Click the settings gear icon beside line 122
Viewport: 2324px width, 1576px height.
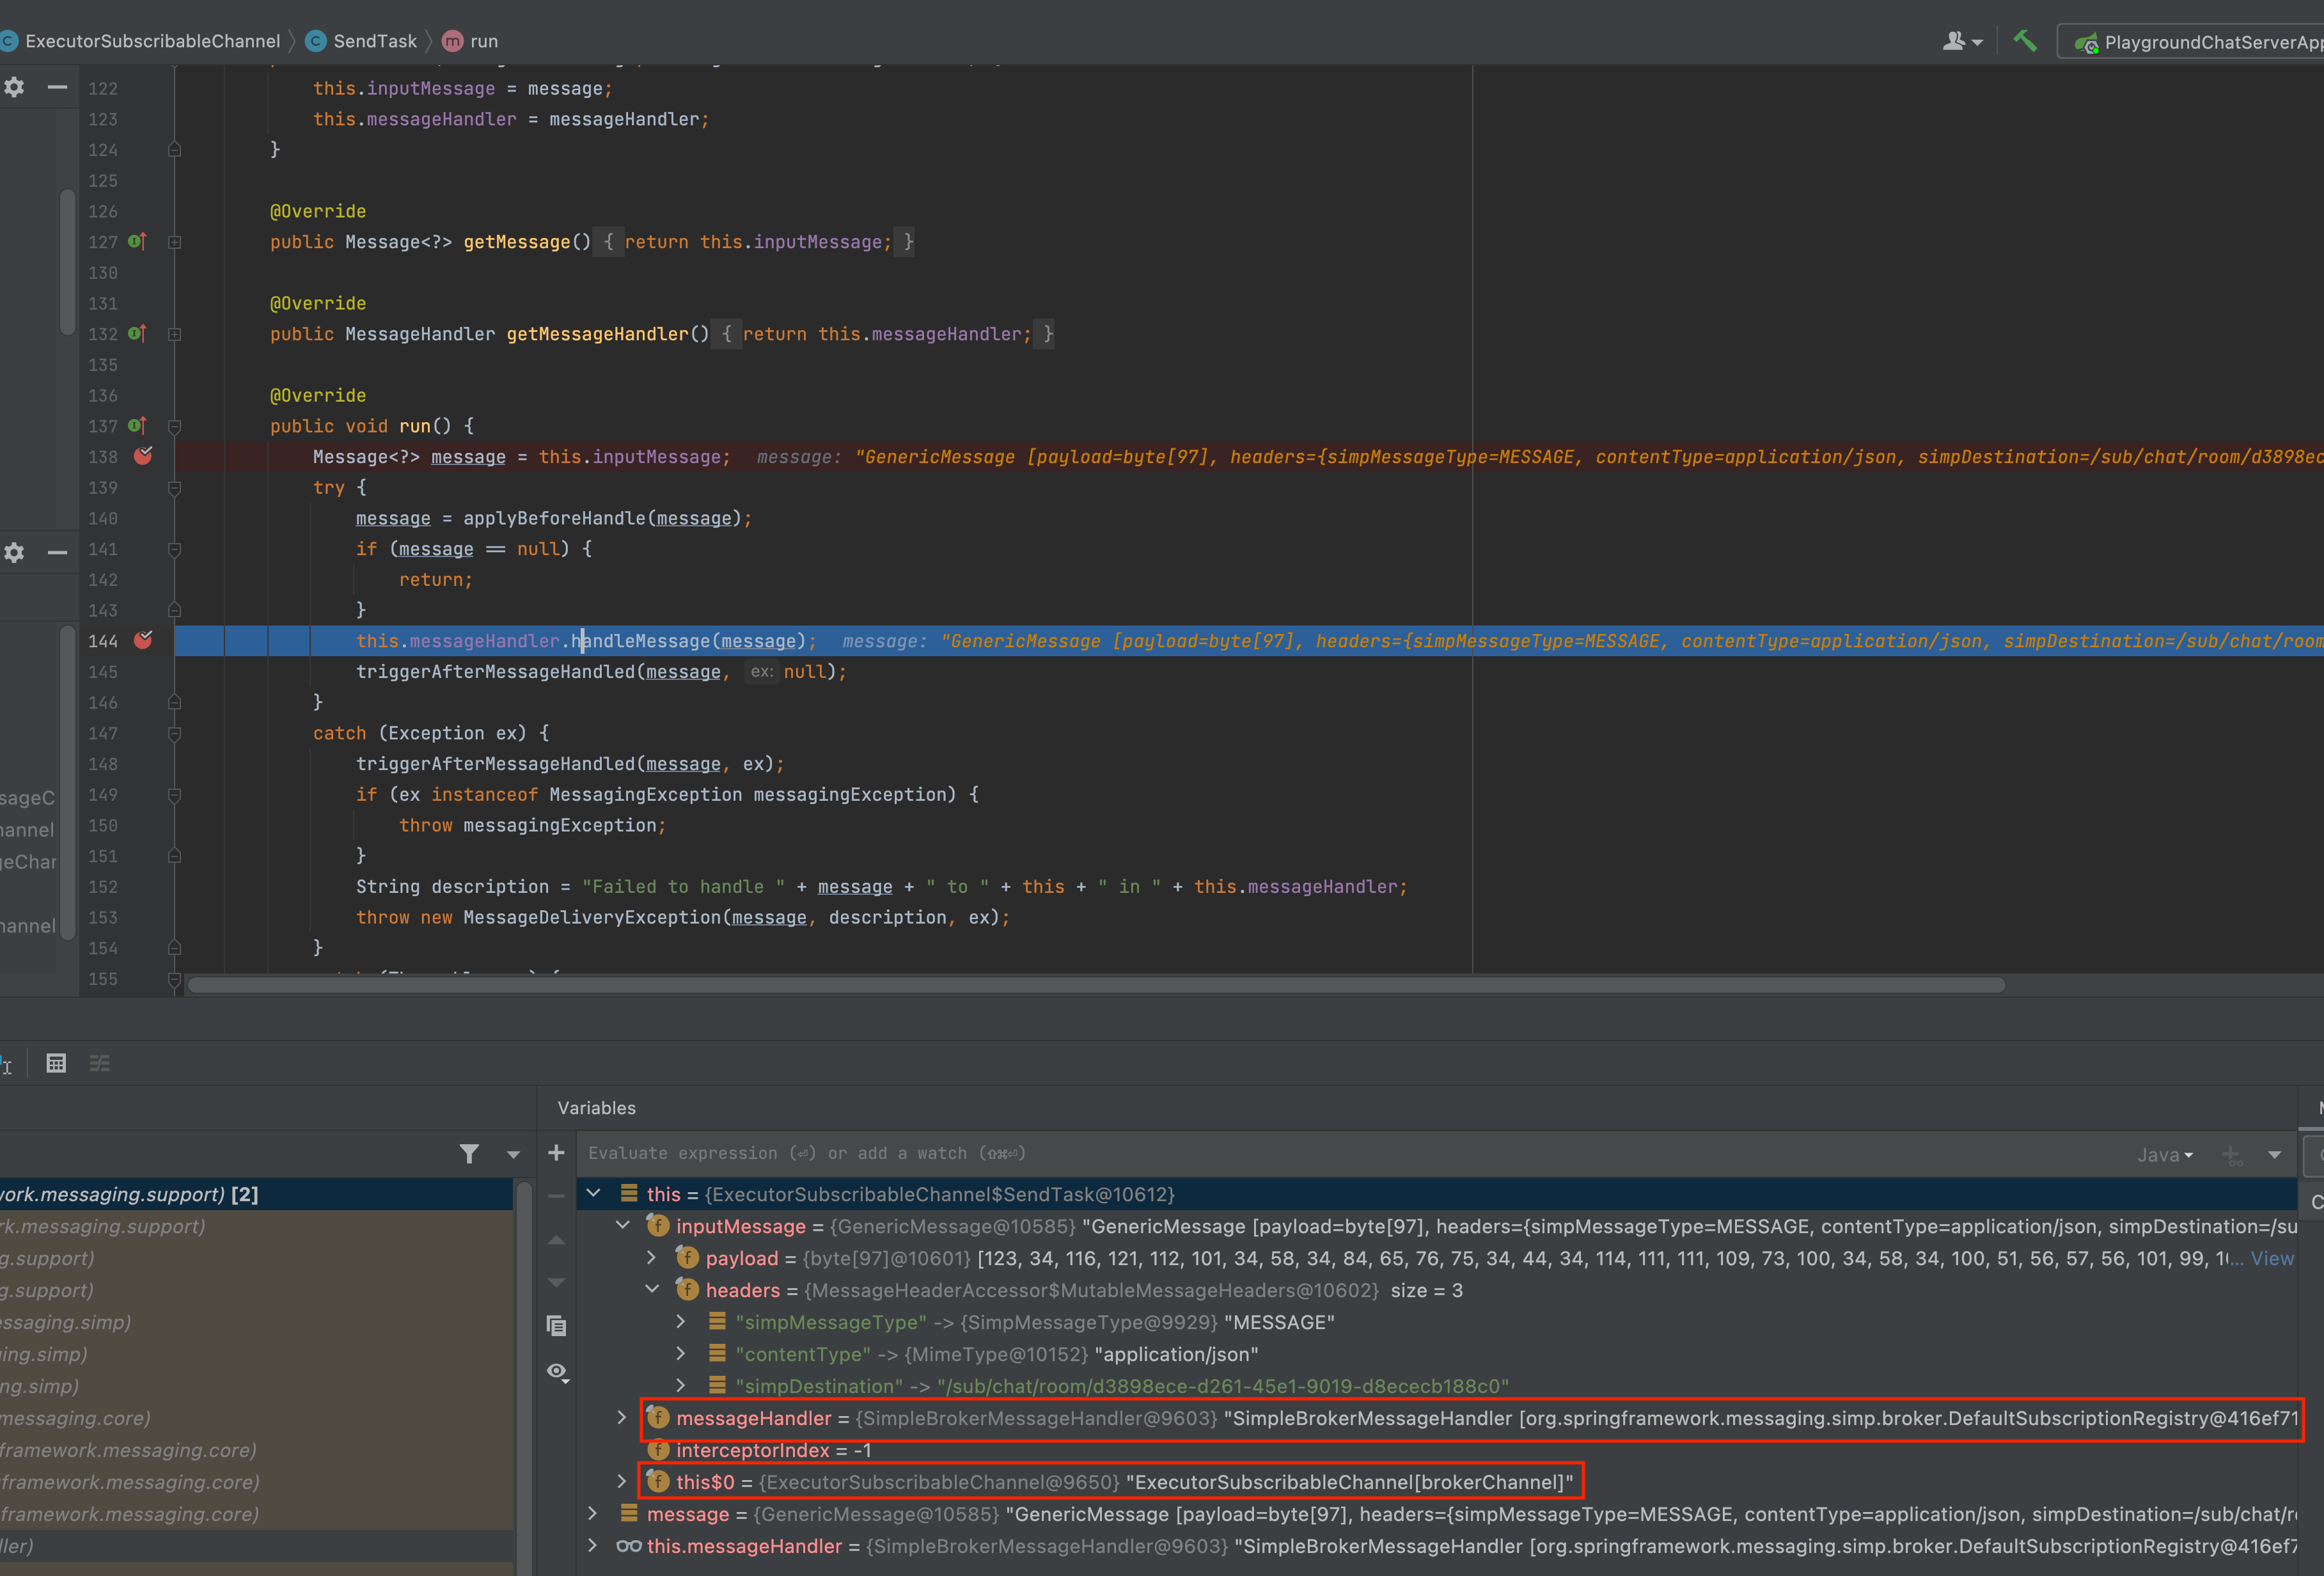[14, 87]
